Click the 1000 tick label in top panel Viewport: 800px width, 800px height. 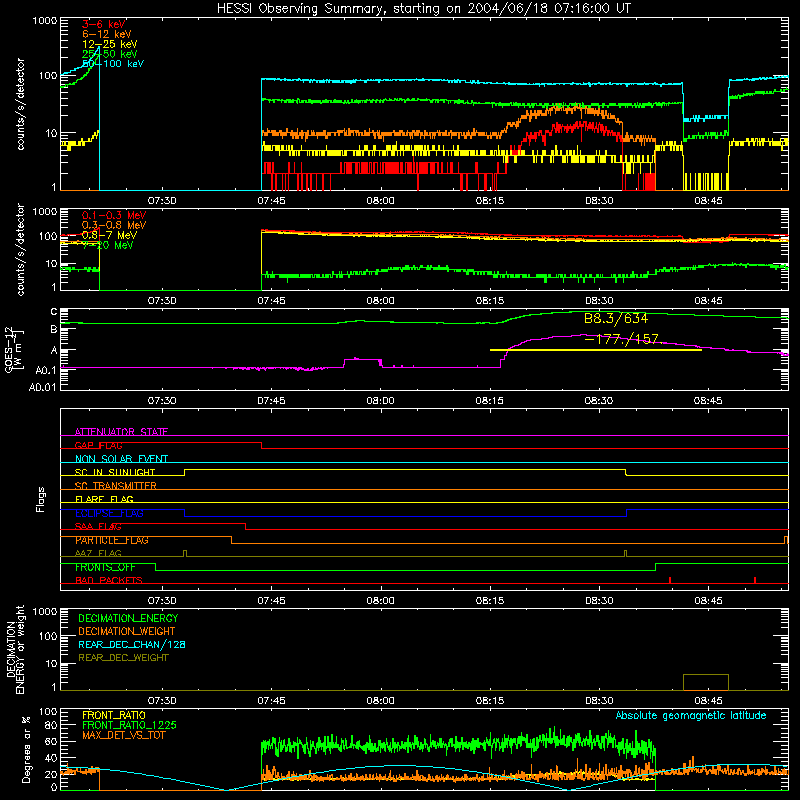coord(45,21)
